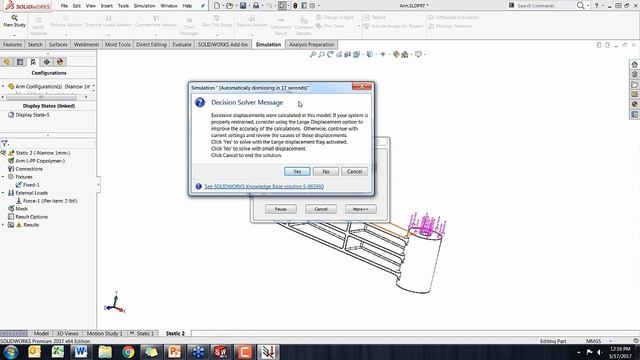Click the Apply Scene icon in the view toolbar

click(404, 54)
